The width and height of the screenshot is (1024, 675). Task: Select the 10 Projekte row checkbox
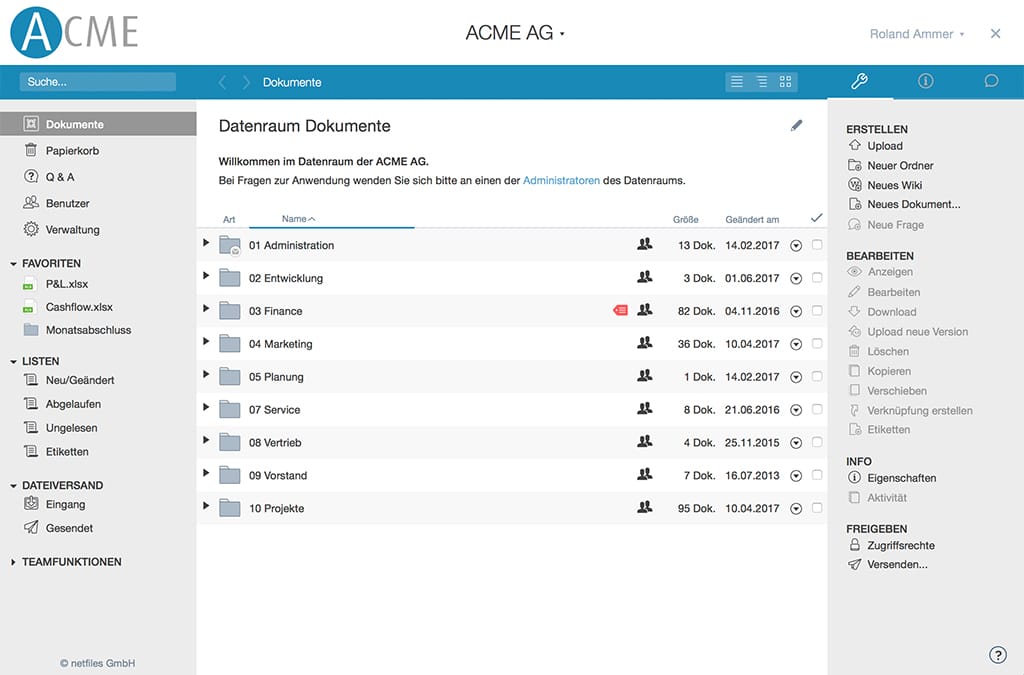[817, 508]
